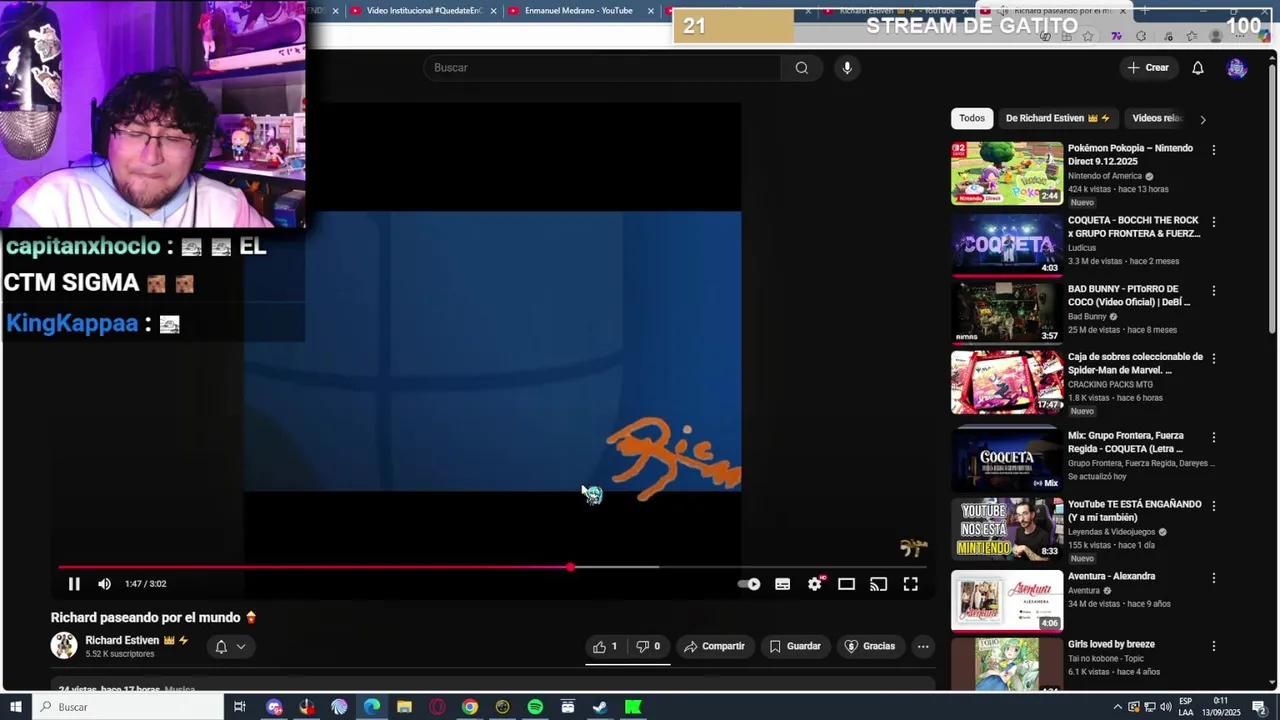Dislike the video with thumbs down
The height and width of the screenshot is (720, 1280).
pos(648,646)
